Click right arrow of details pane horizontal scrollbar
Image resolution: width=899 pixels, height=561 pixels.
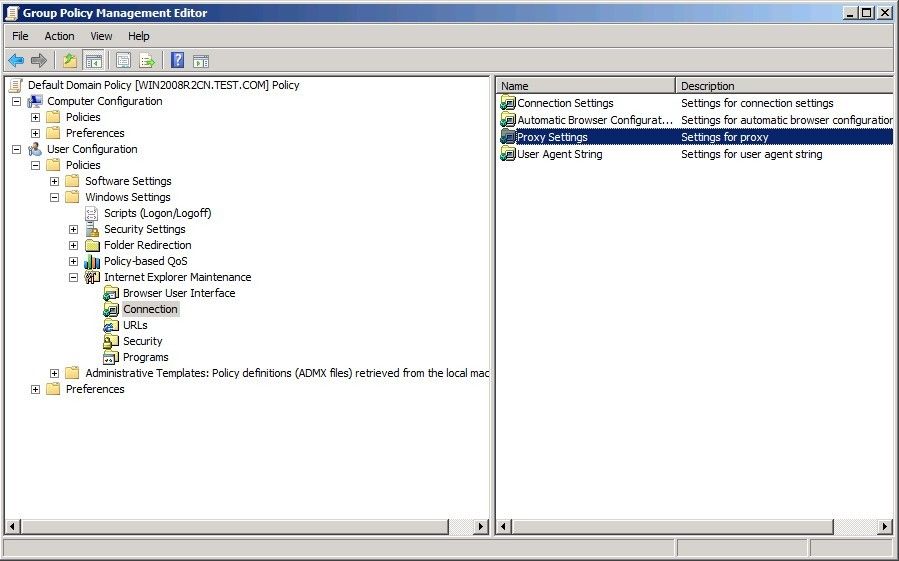click(x=886, y=526)
